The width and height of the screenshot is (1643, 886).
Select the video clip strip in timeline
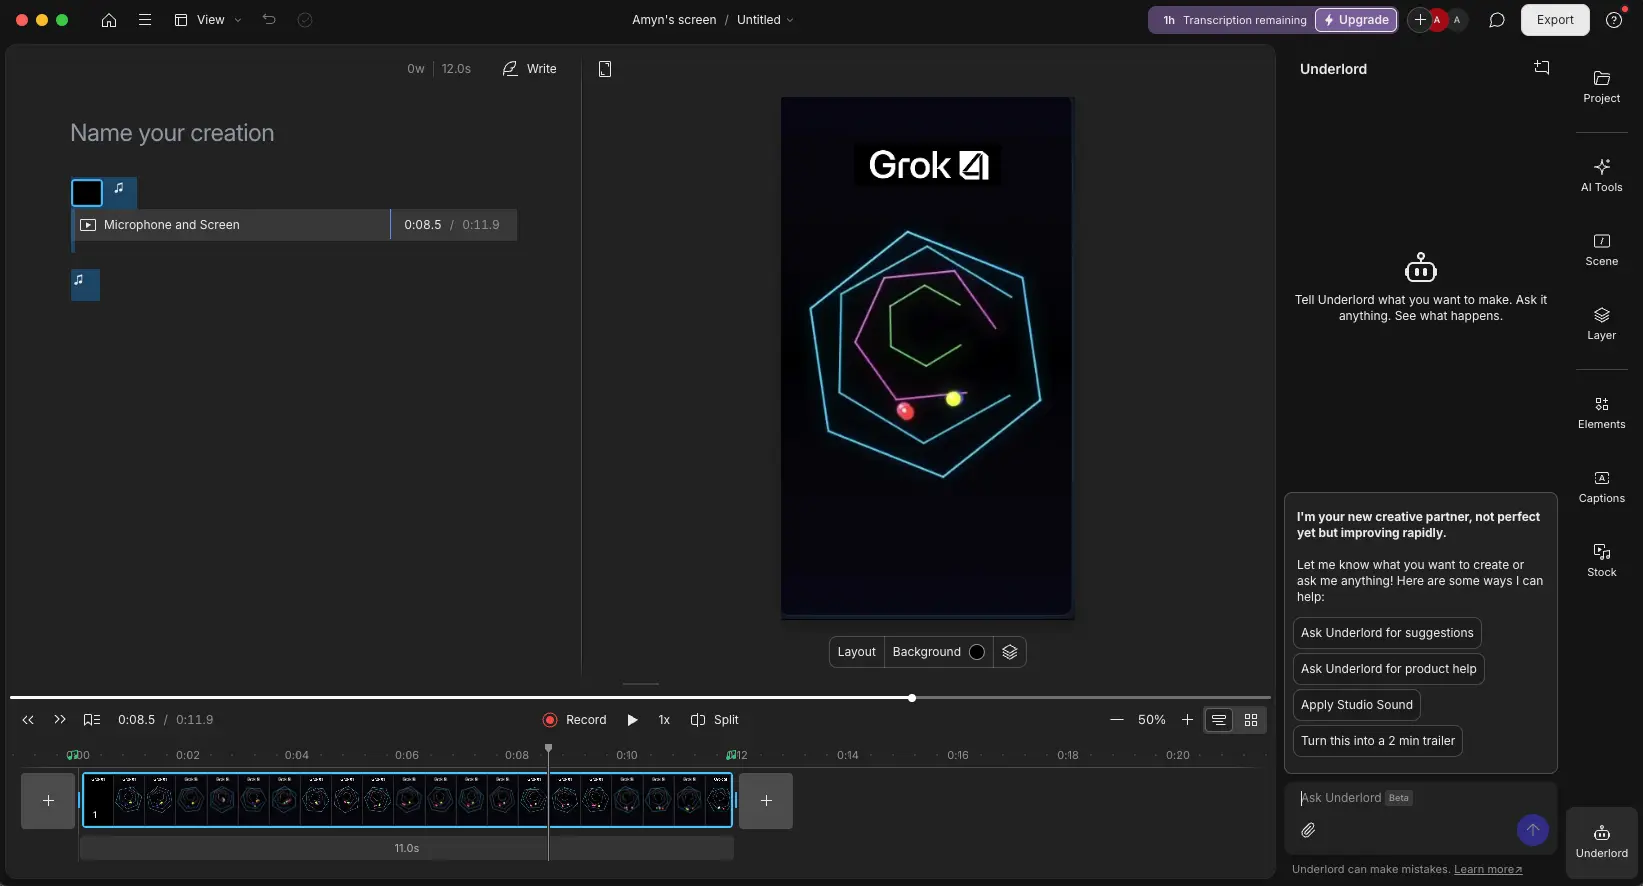407,800
